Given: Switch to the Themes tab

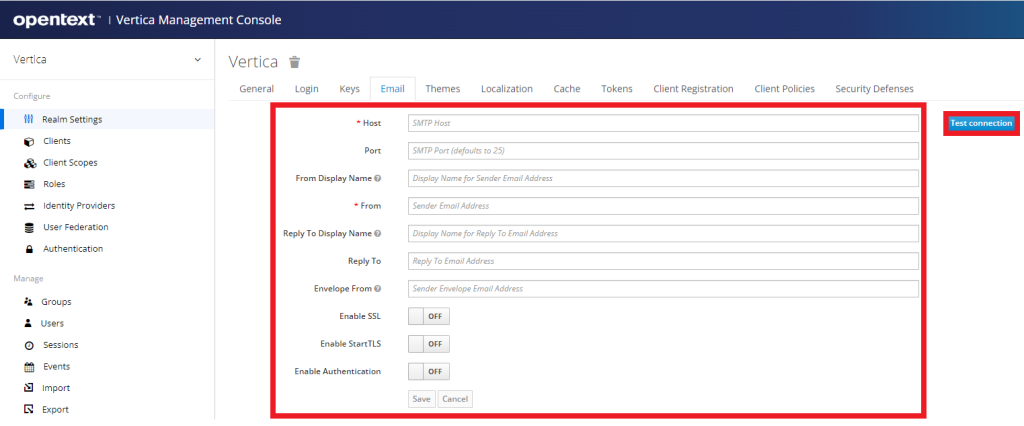Looking at the screenshot, I should click(x=442, y=89).
